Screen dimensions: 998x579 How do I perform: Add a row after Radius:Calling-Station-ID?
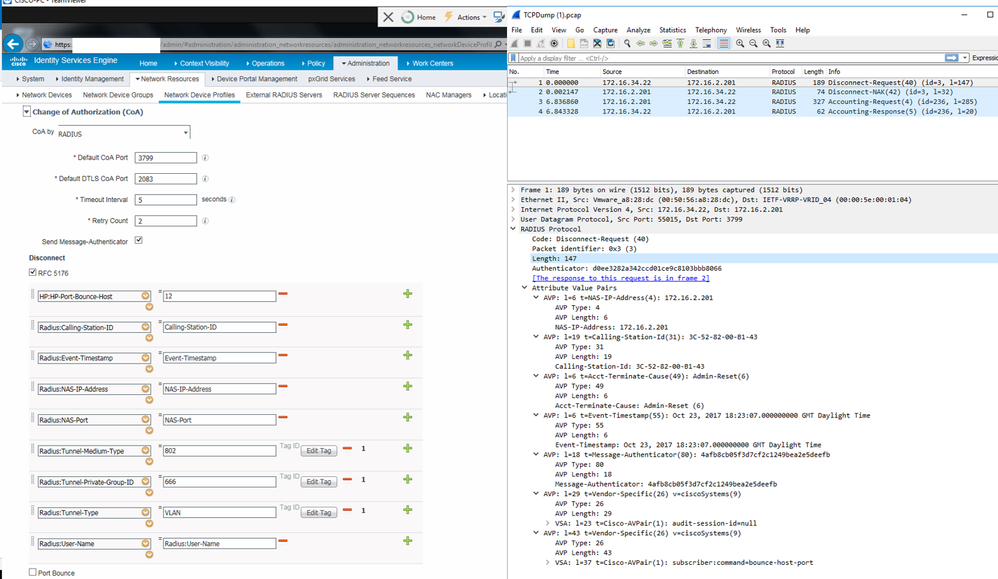407,324
